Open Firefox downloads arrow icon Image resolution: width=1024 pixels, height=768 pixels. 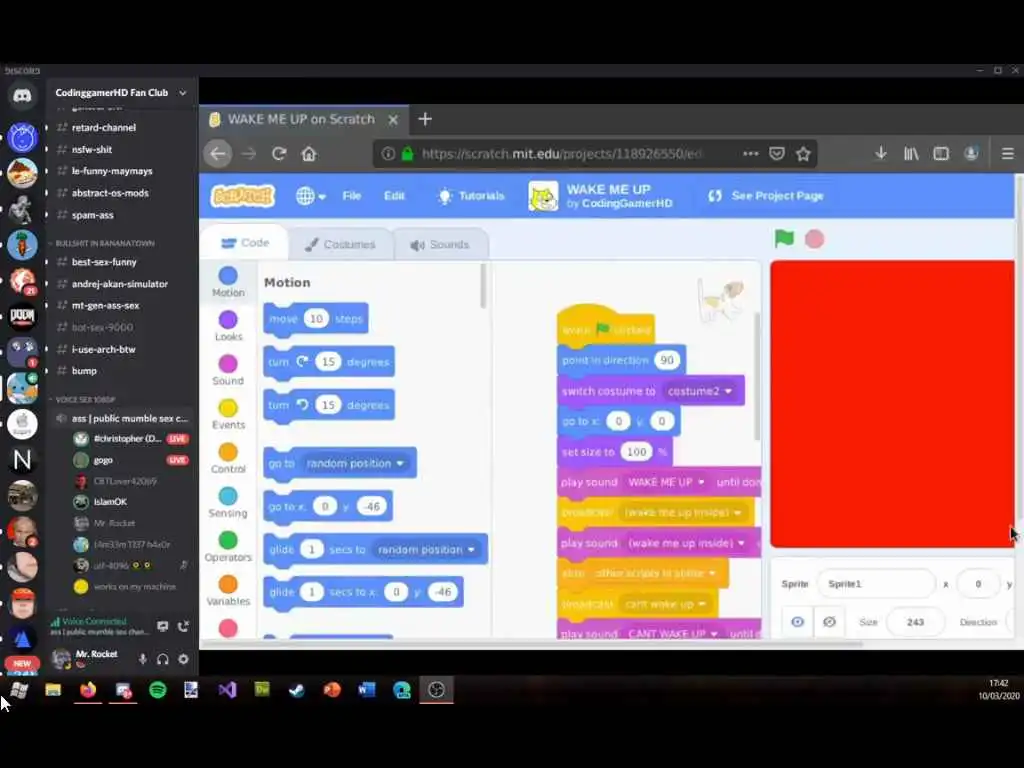(880, 153)
